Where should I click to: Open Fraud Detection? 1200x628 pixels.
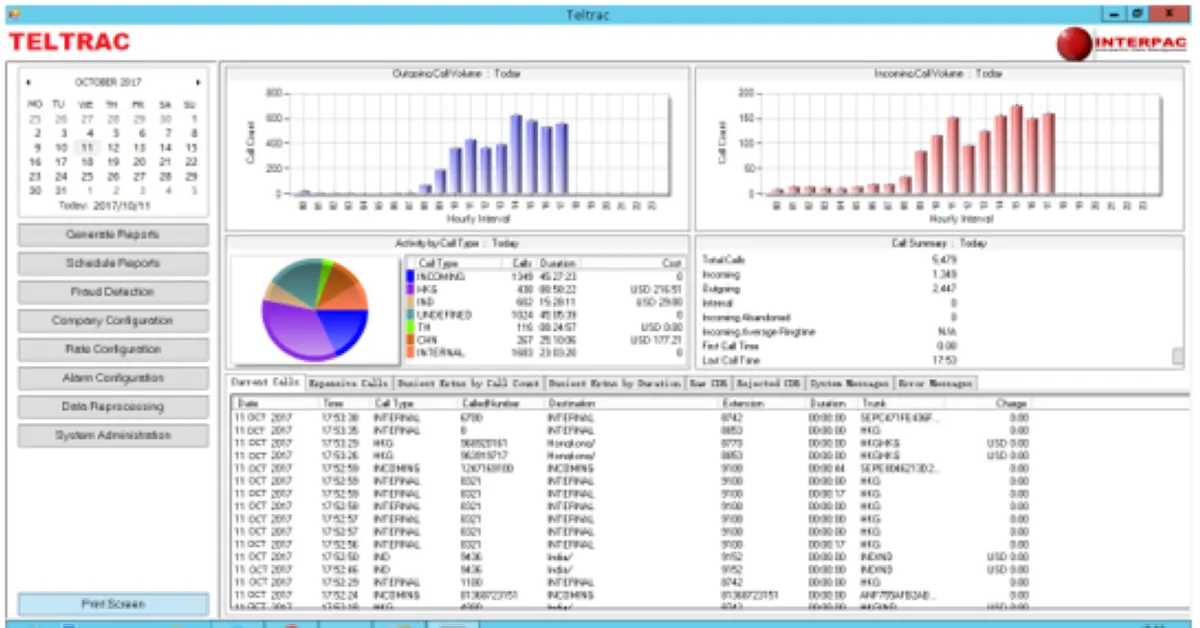(x=113, y=292)
